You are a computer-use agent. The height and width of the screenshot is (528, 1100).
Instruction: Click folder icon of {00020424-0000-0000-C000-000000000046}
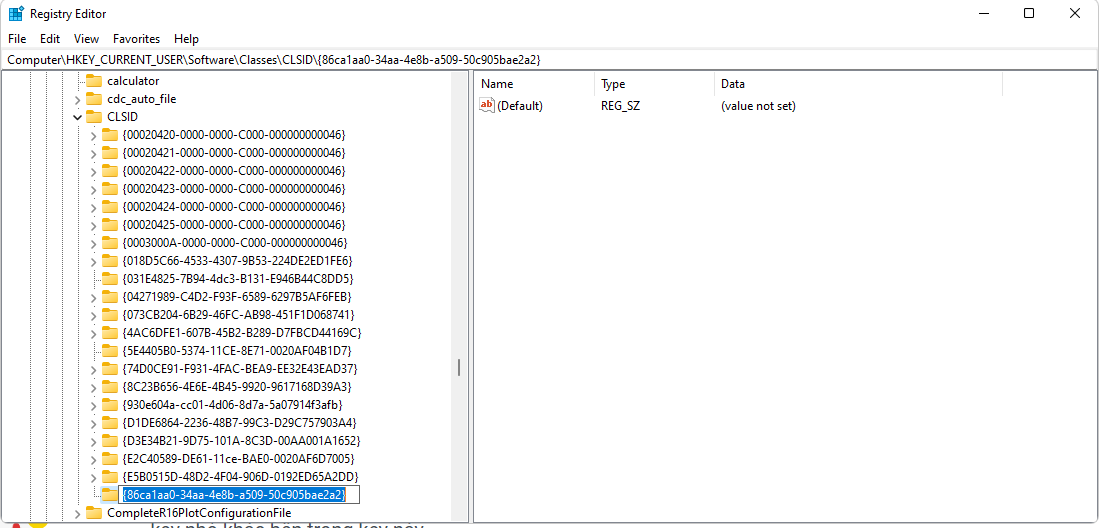pos(110,207)
